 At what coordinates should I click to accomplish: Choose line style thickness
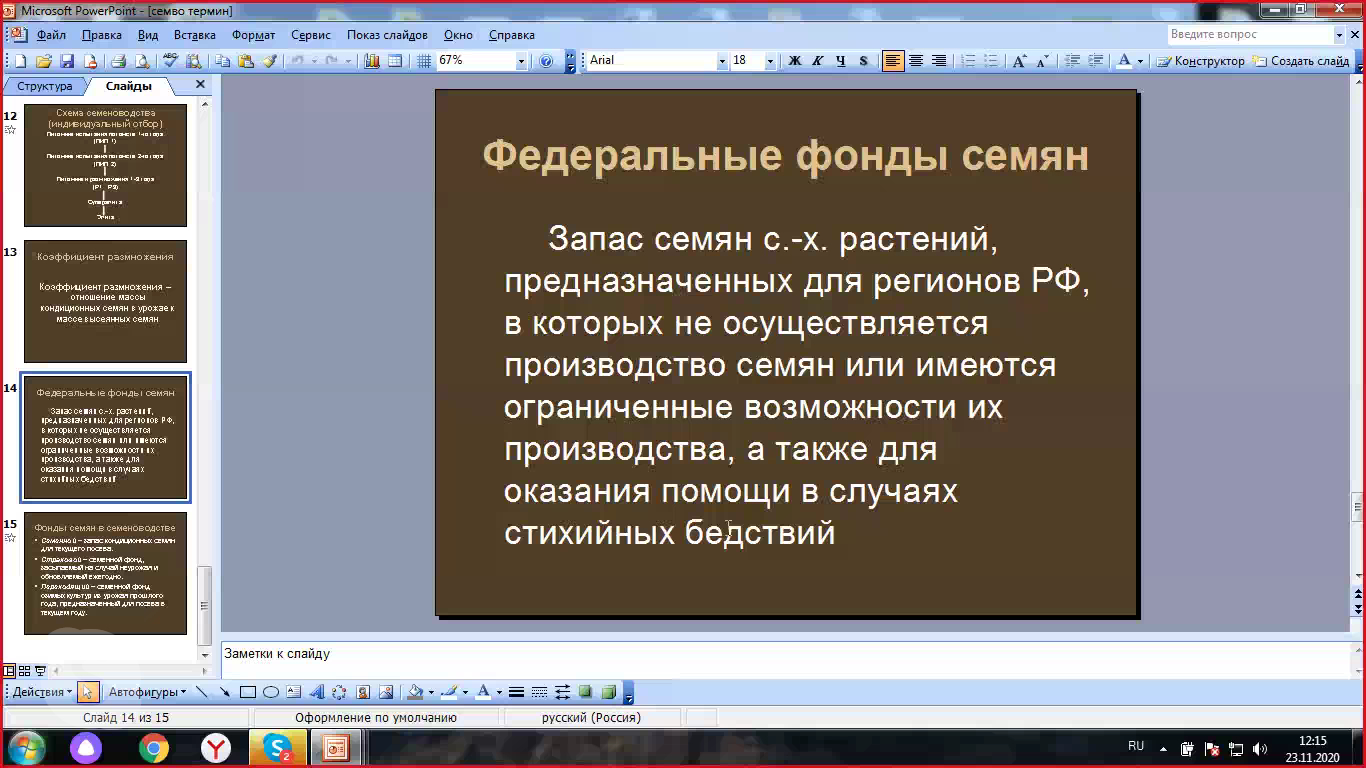(x=516, y=692)
